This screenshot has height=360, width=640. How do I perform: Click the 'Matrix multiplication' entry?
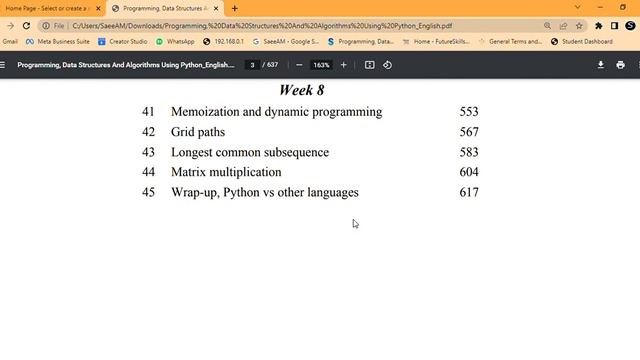tap(226, 172)
